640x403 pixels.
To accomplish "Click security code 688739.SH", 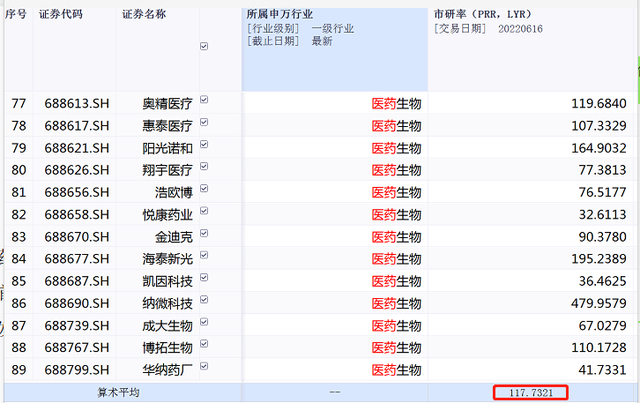I will pos(77,326).
